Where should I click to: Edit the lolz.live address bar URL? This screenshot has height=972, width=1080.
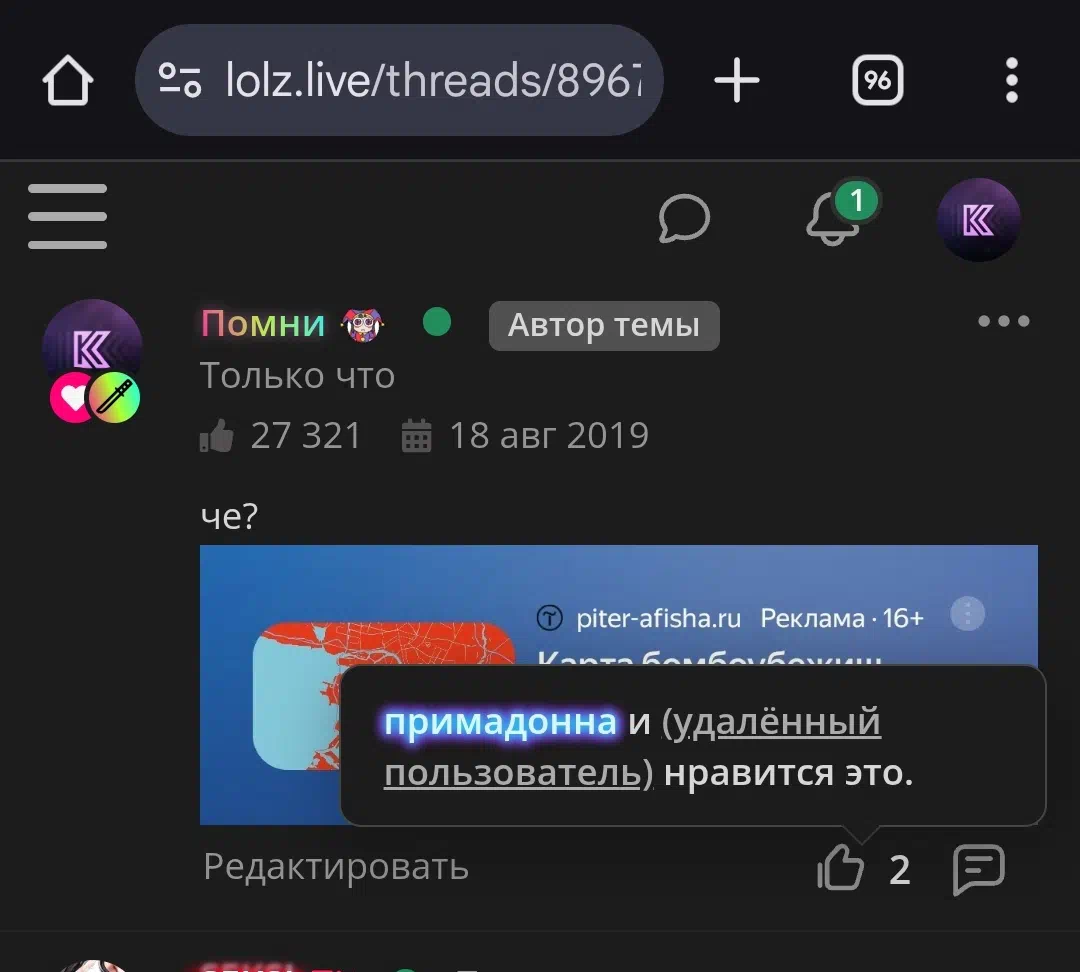(x=433, y=80)
